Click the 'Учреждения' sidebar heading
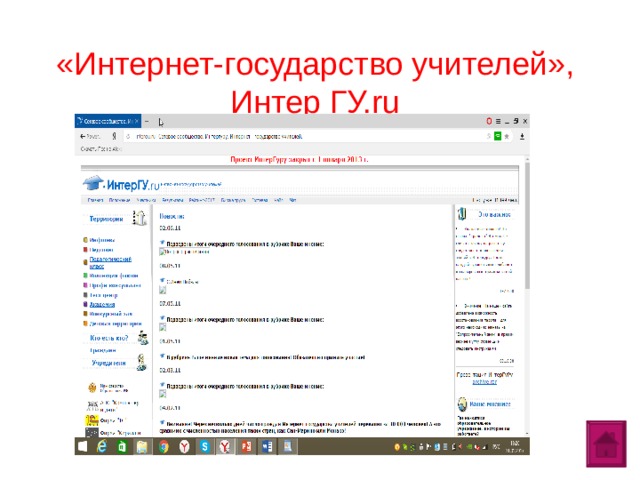 [109, 363]
